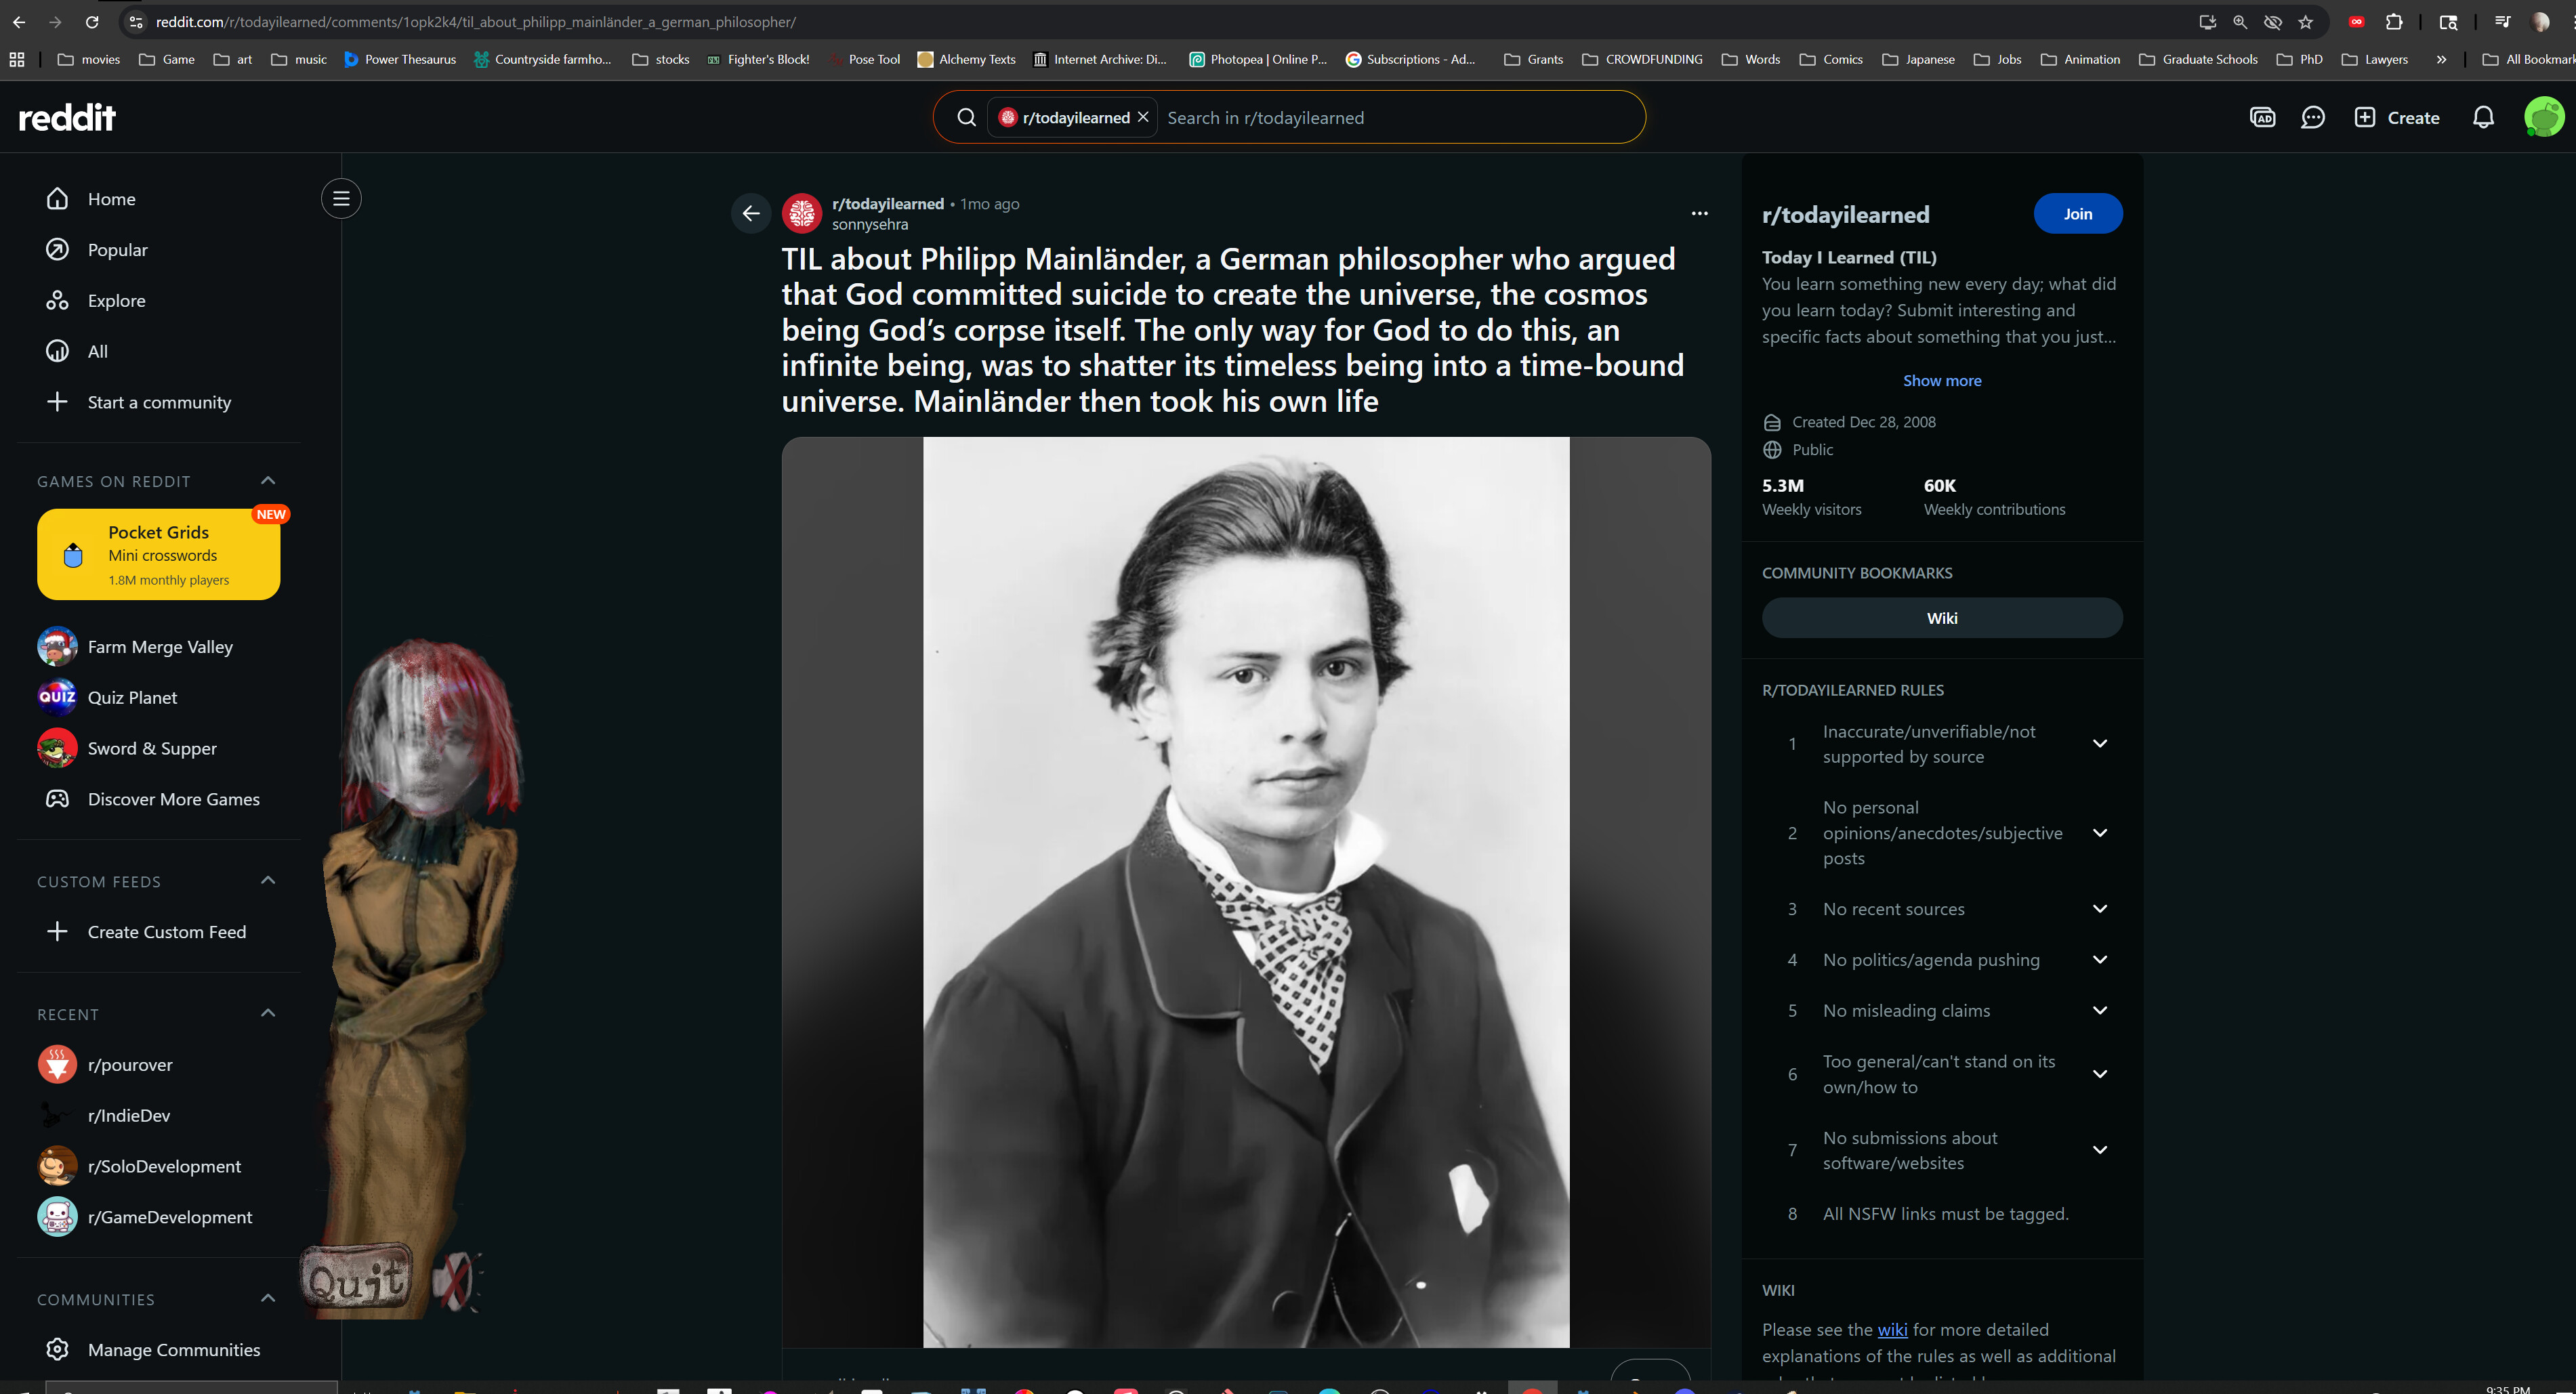Open the user avatar menu
This screenshot has height=1394, width=2576.
(x=2544, y=117)
